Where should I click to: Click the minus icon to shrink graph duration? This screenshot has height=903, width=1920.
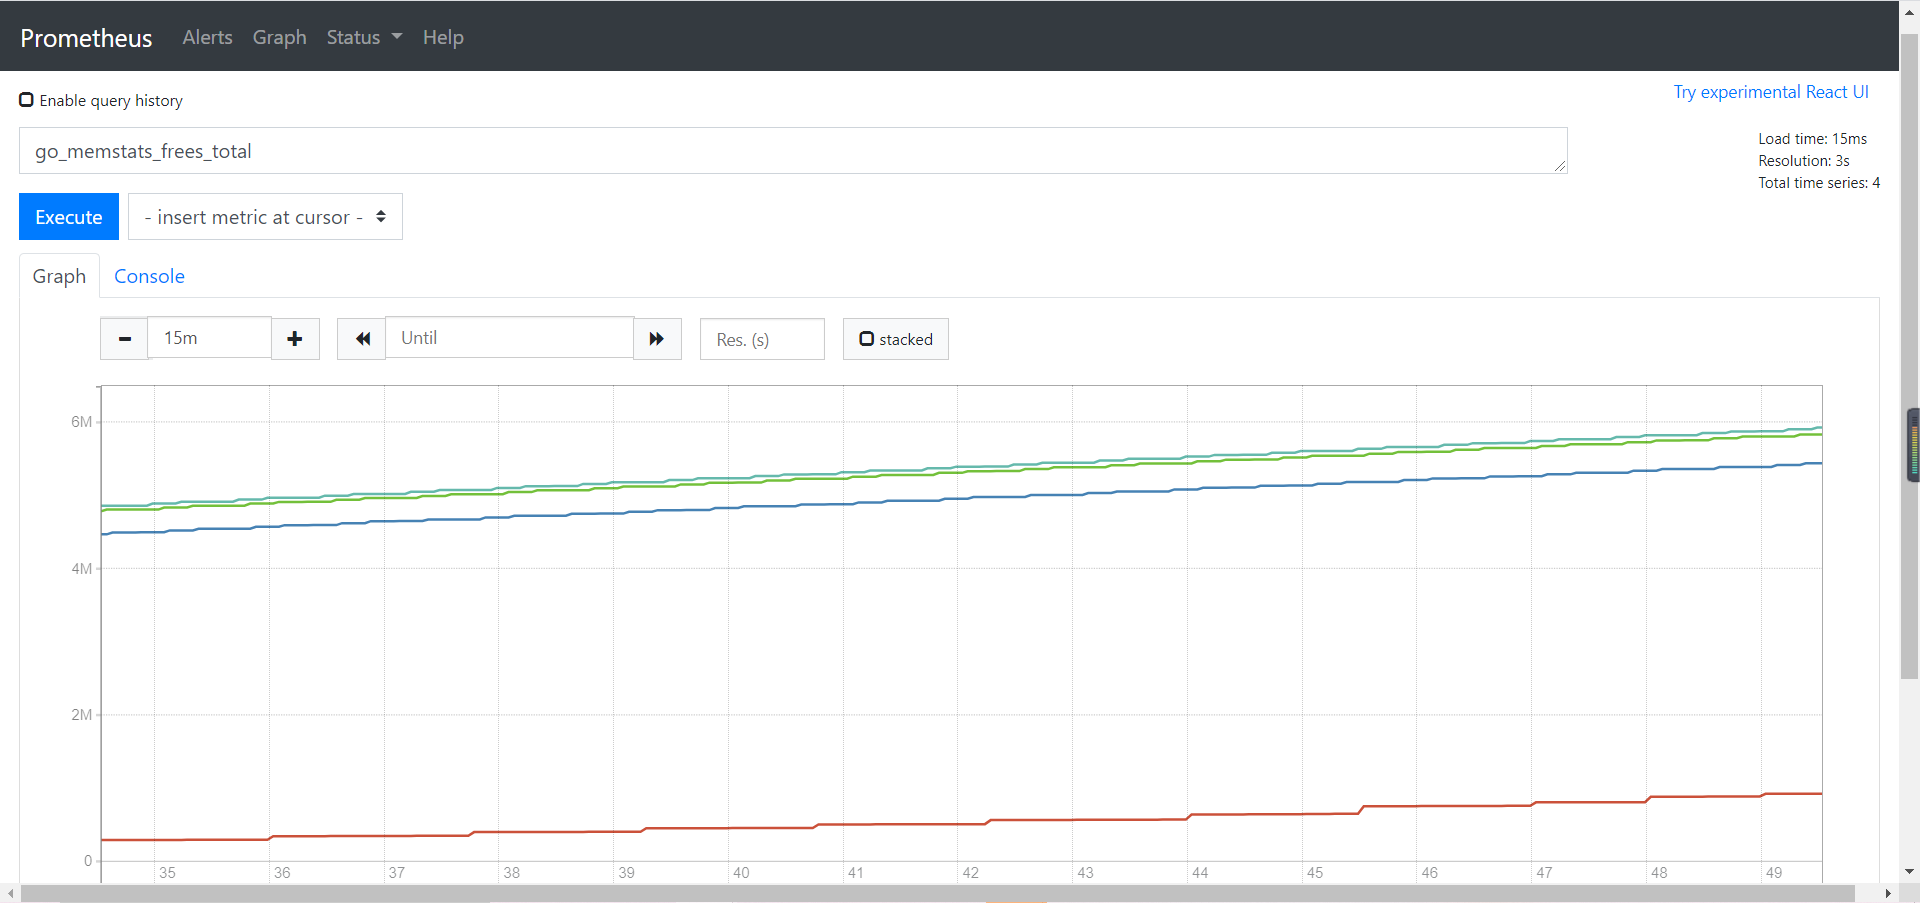[x=124, y=338]
